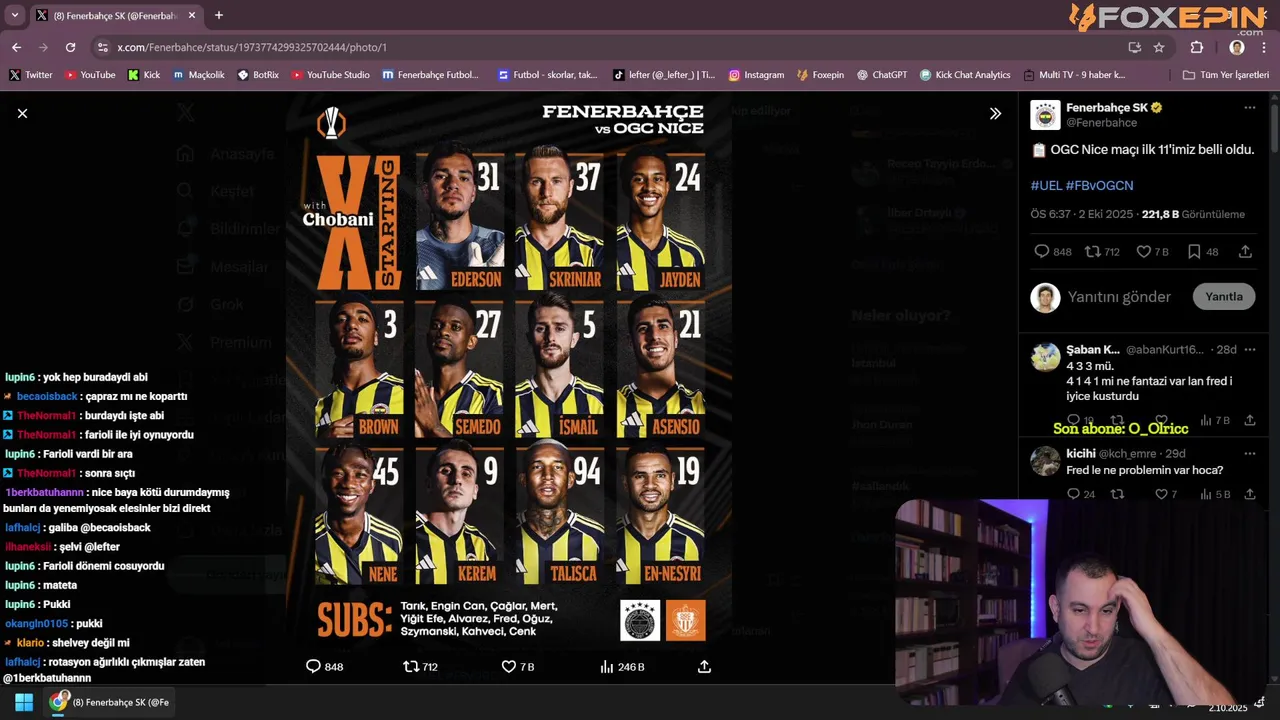Open the YouTube Studio bookmark

(330, 75)
